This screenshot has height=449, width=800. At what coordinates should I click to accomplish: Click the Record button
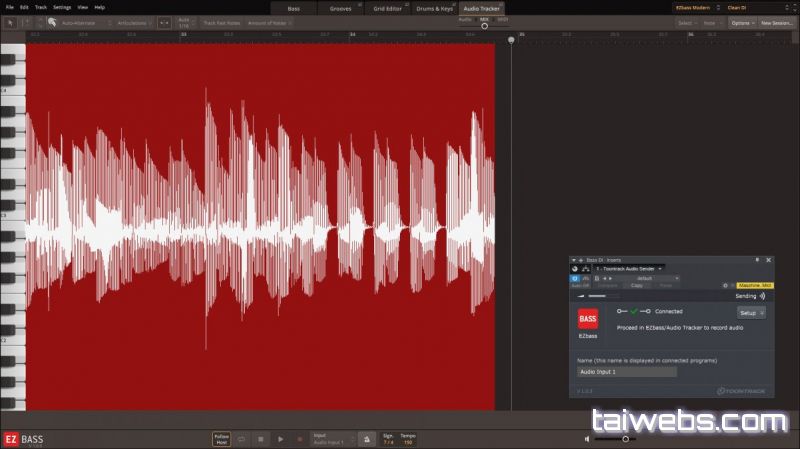tap(299, 438)
